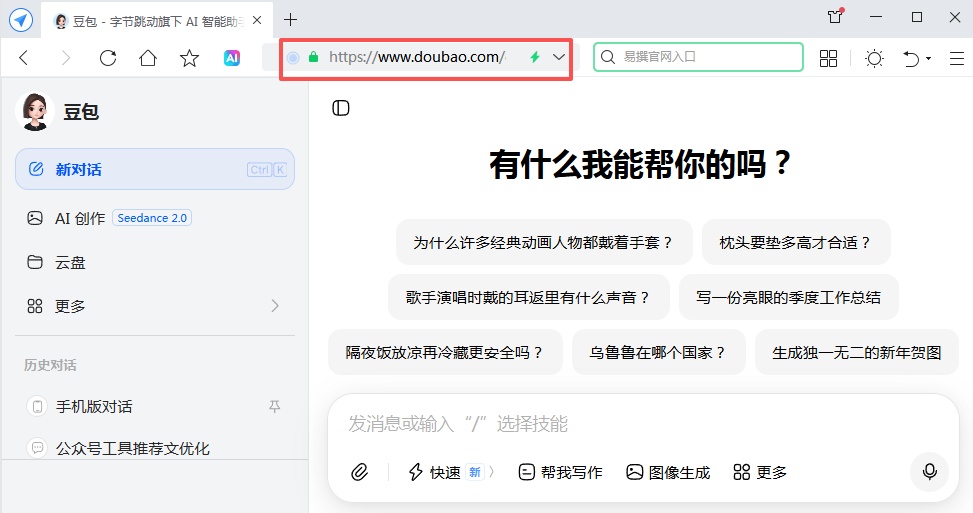Open the apps grid toolbar icon
The image size is (973, 513).
click(828, 58)
